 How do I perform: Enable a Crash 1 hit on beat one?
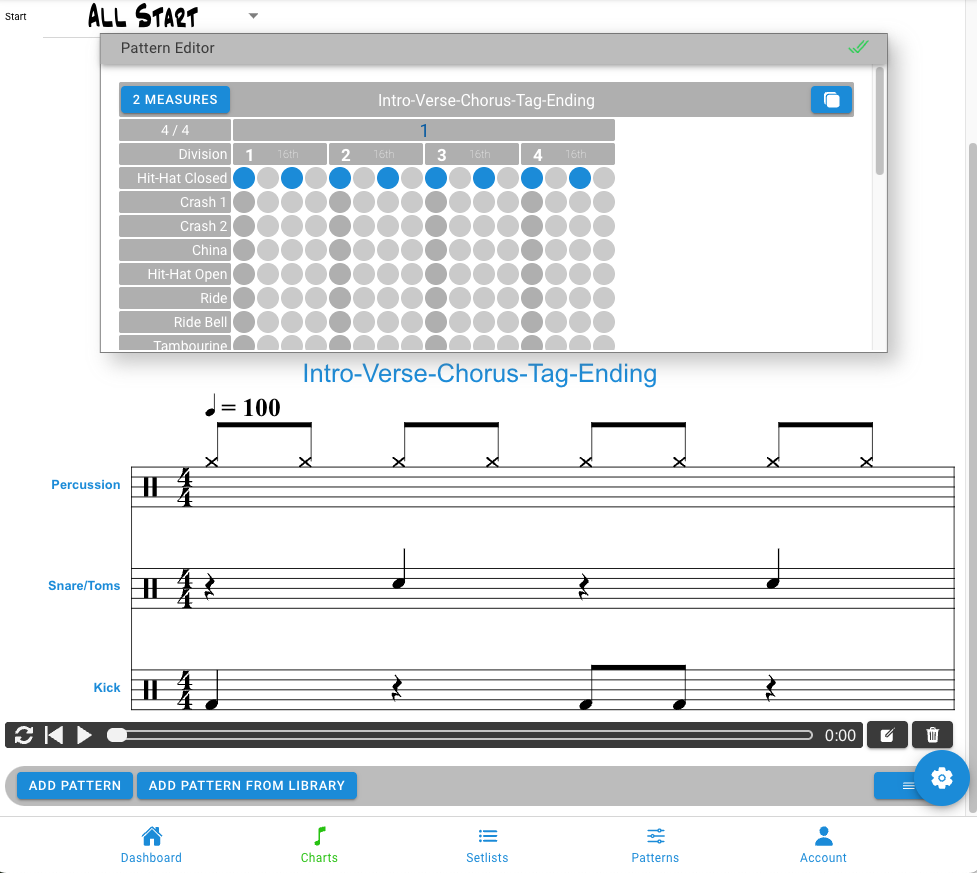[x=244, y=202]
